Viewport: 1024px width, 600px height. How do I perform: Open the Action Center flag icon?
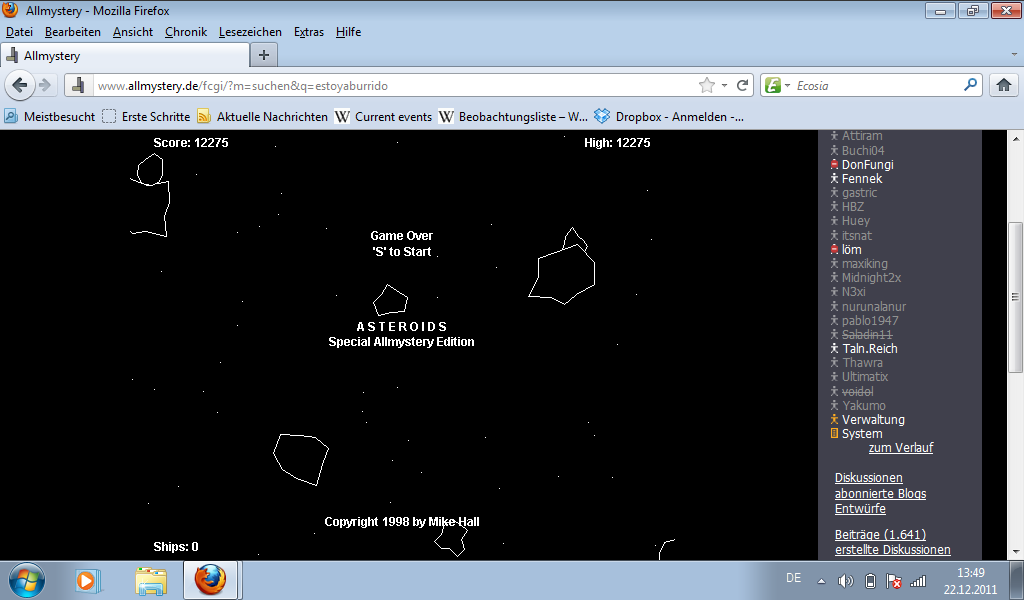(893, 580)
